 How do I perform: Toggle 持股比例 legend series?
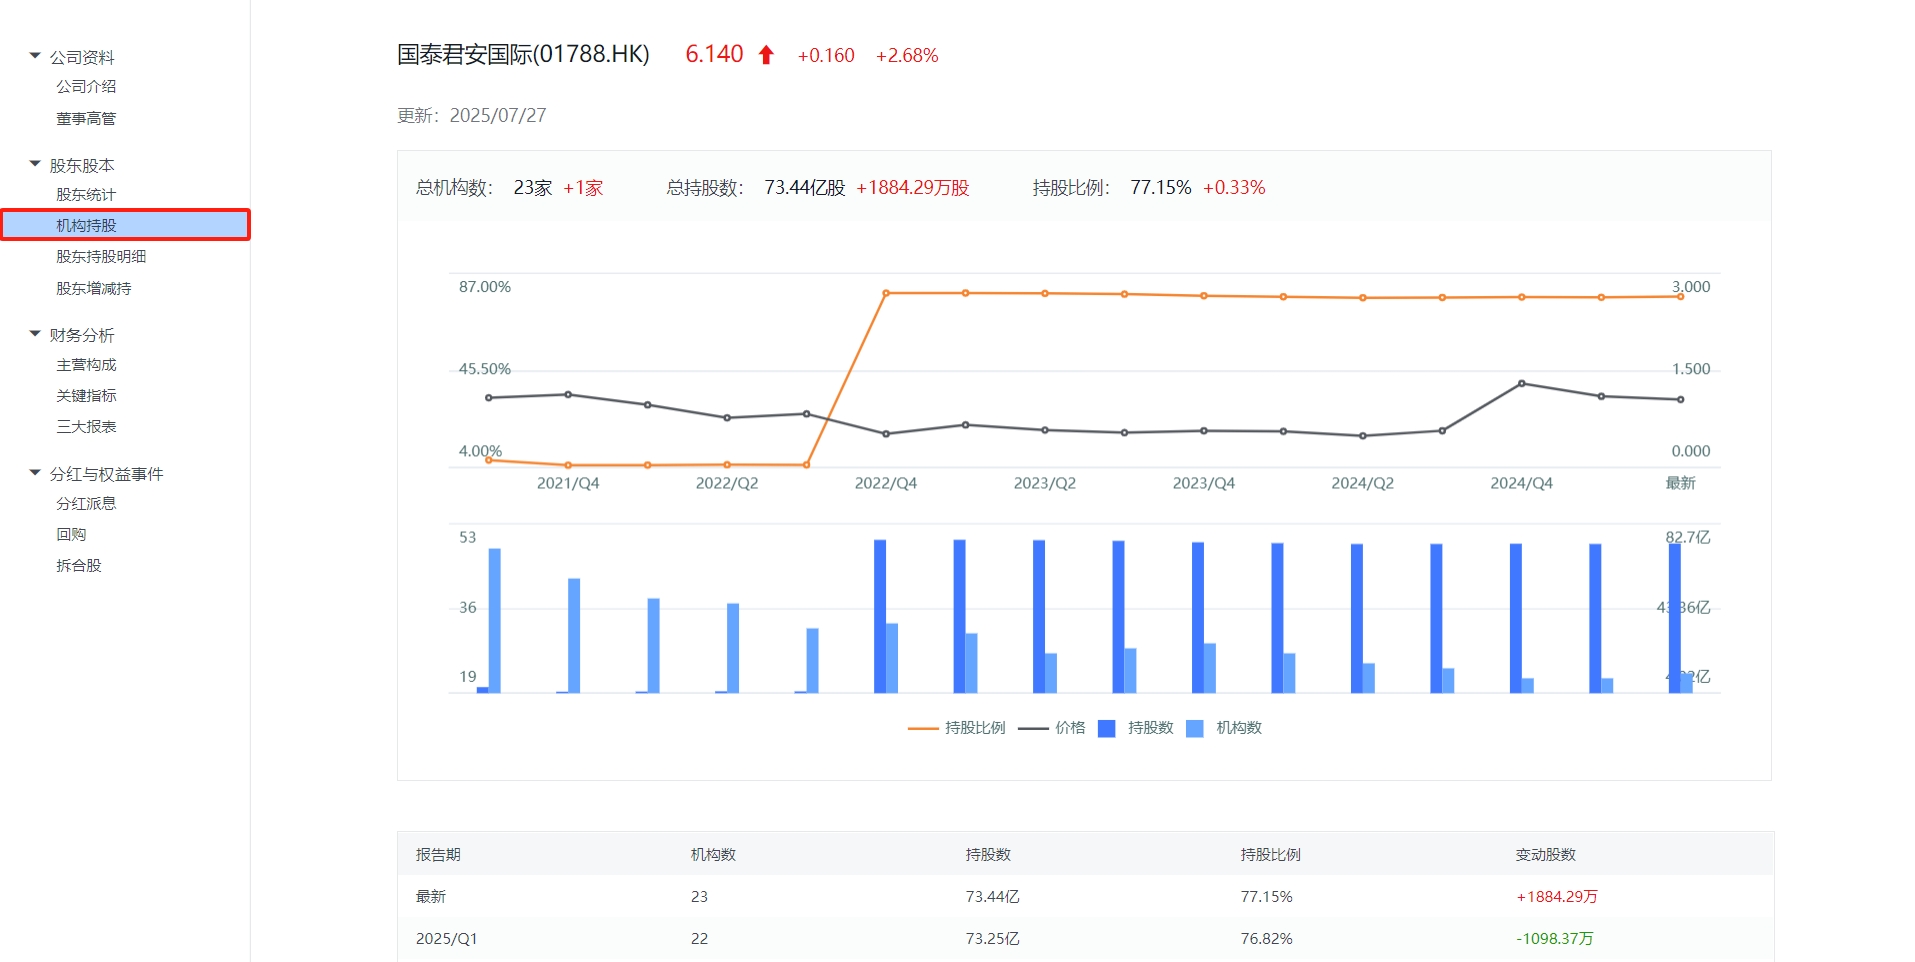click(956, 728)
